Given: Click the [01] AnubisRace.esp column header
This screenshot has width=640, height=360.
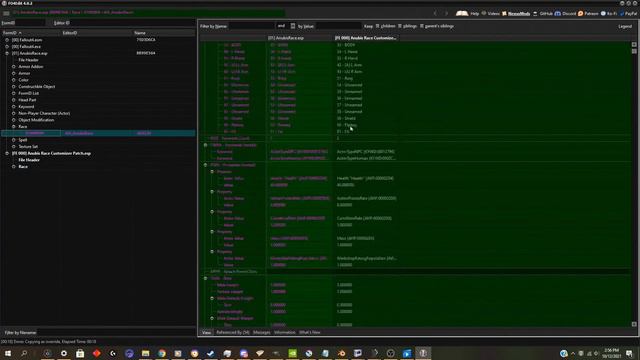Looking at the screenshot, I should pyautogui.click(x=300, y=38).
